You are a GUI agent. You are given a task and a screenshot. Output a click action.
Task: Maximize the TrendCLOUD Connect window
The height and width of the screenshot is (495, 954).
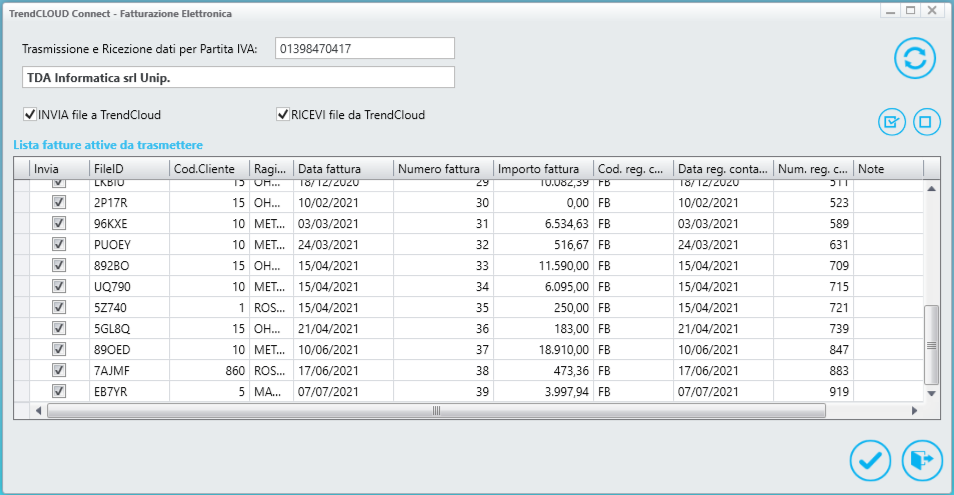pyautogui.click(x=911, y=10)
